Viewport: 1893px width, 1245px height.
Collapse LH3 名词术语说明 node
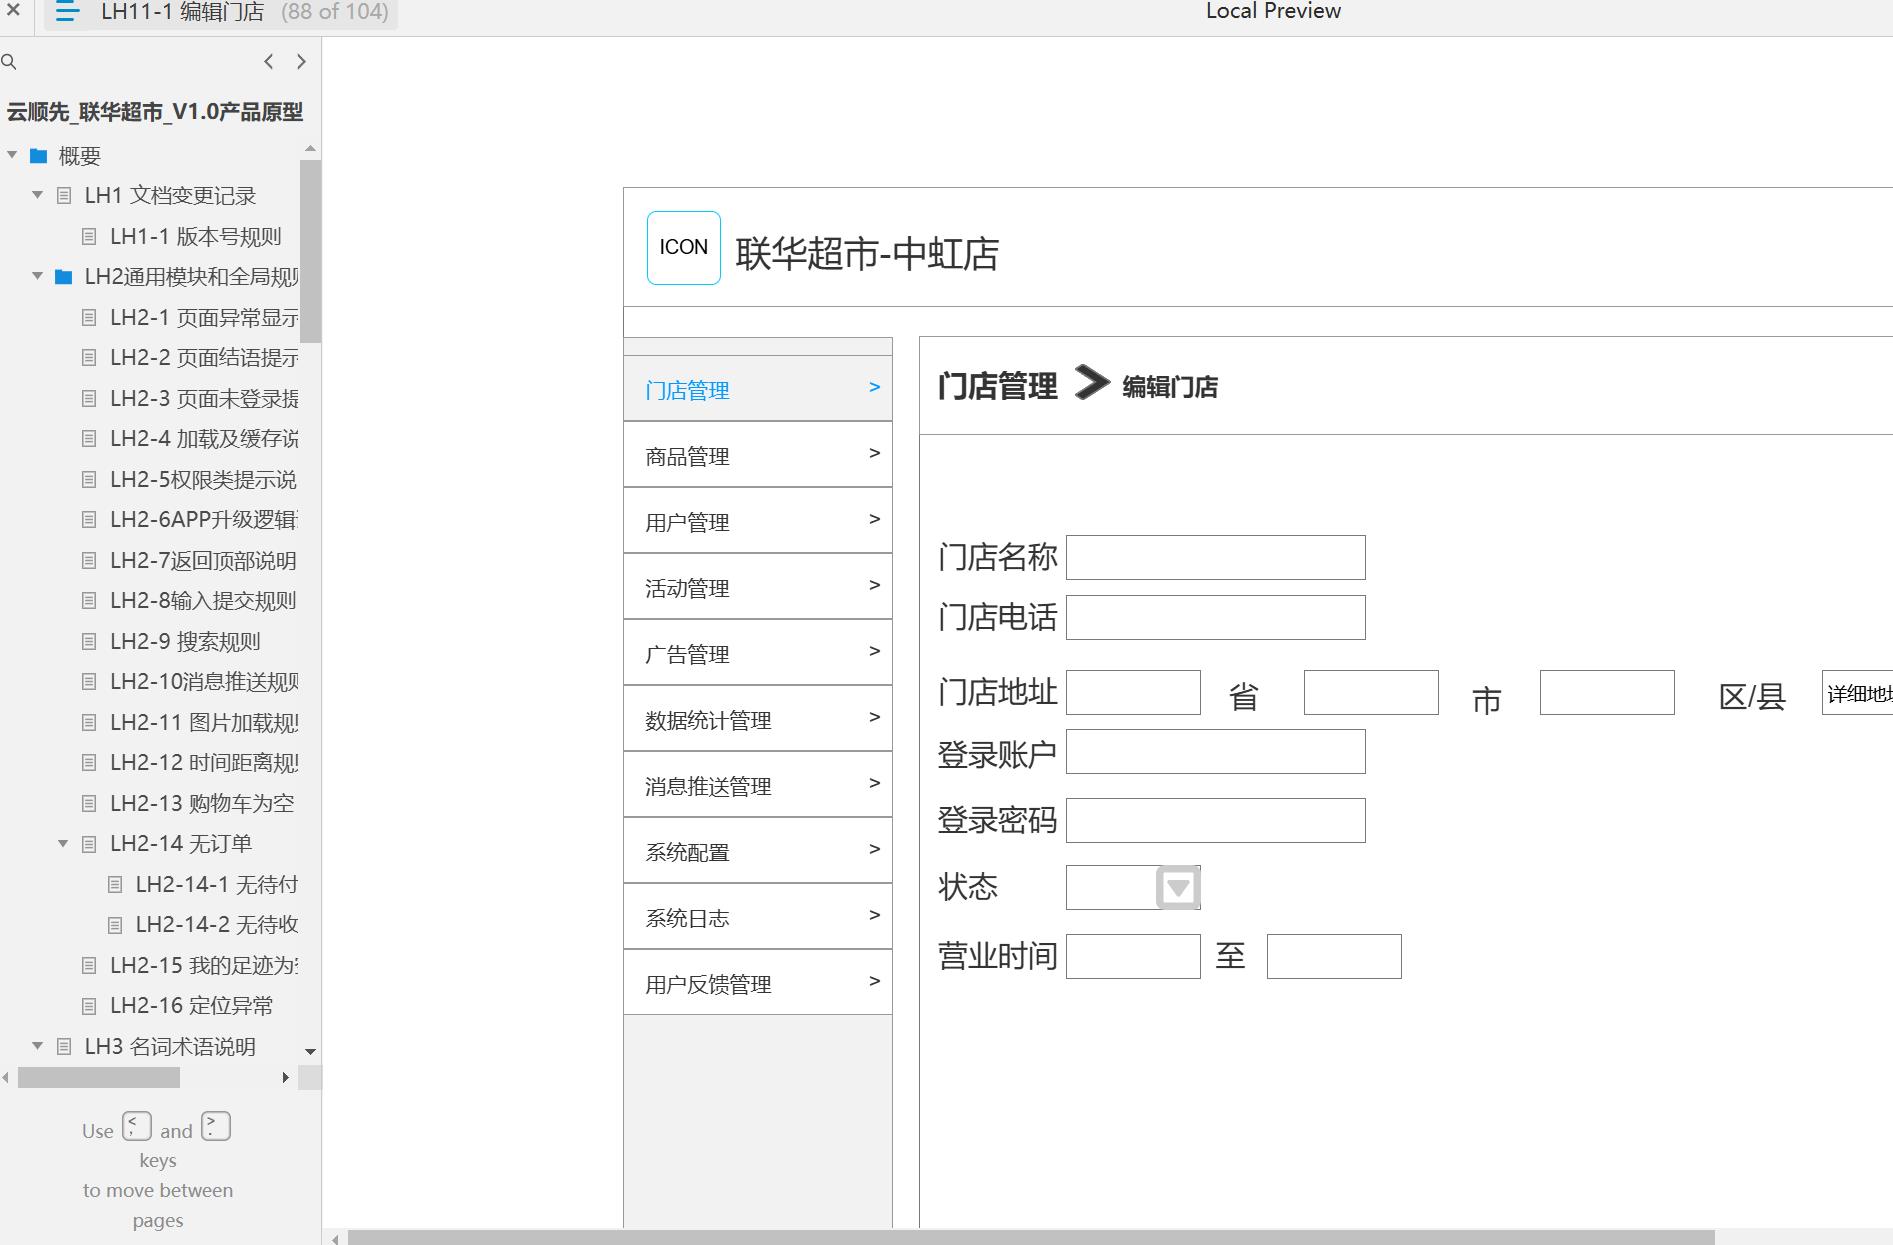tap(38, 1046)
